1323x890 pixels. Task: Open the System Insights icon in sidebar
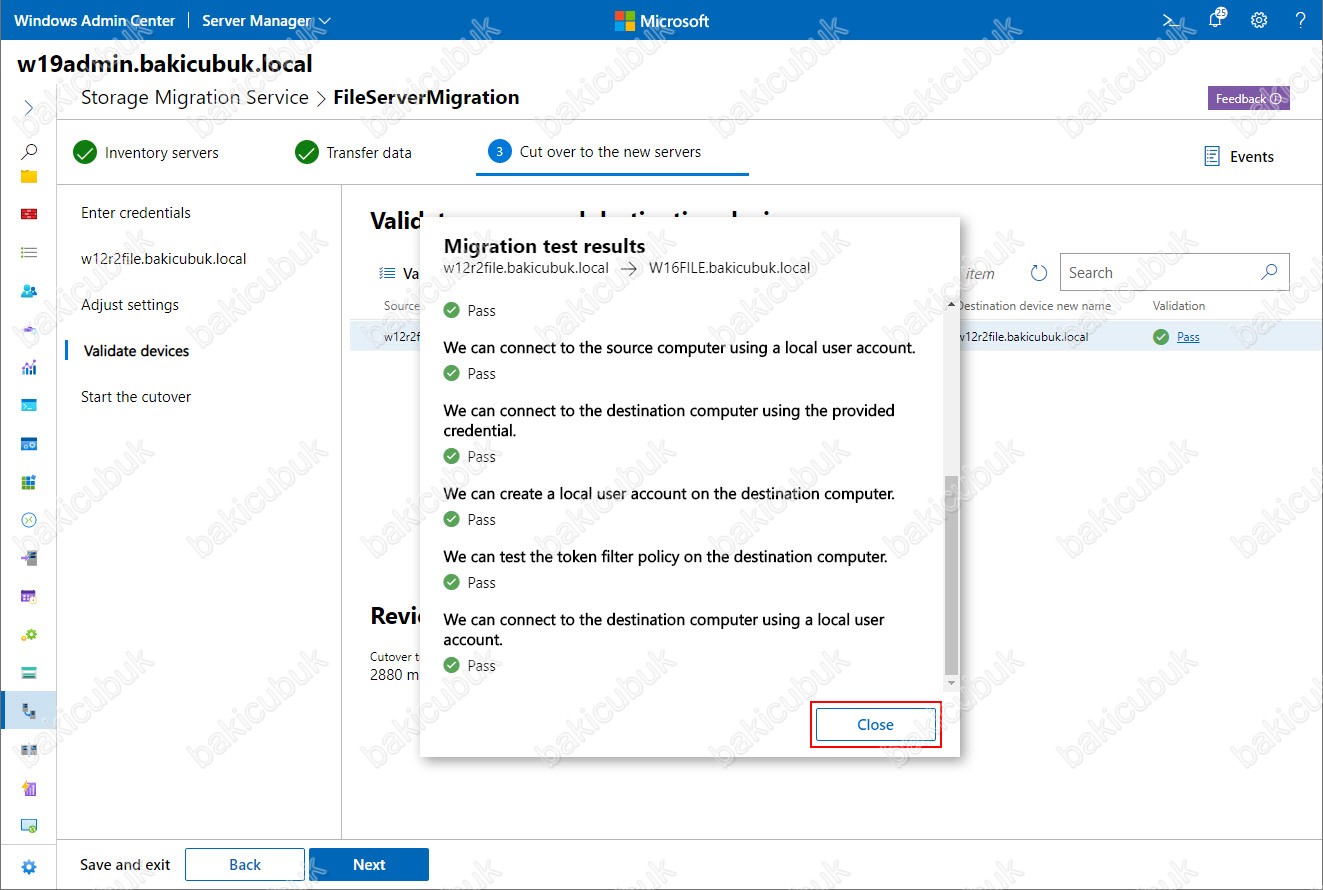point(29,788)
